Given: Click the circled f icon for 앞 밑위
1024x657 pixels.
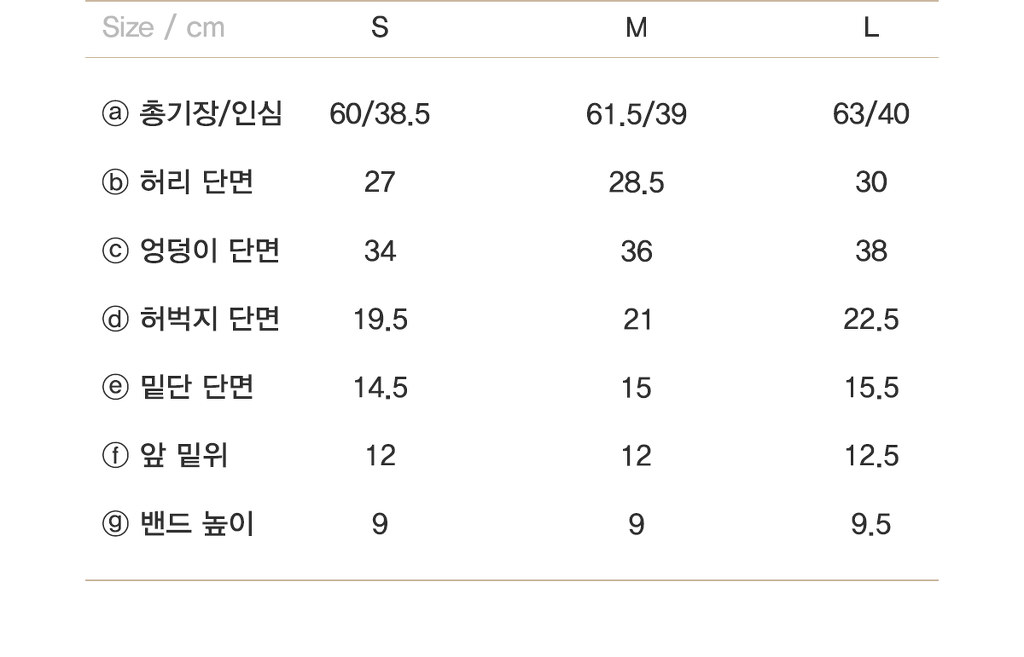Looking at the screenshot, I should point(115,455).
